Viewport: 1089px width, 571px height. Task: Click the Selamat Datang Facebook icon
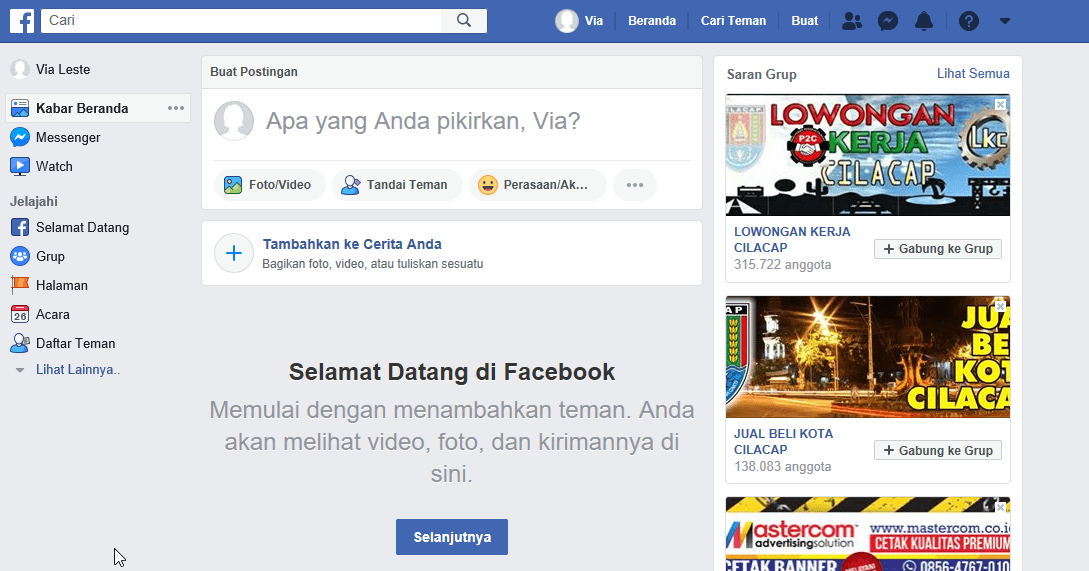[x=19, y=227]
